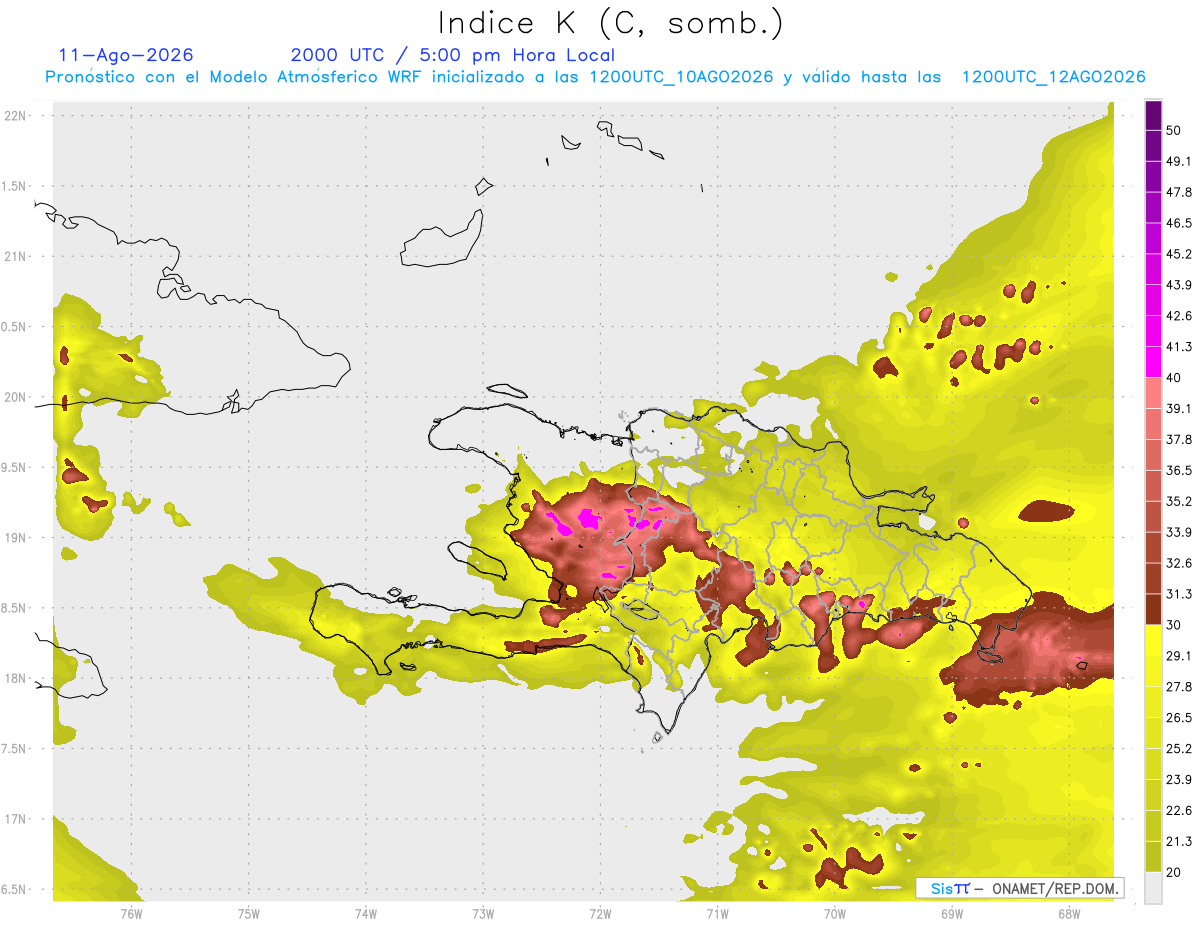Click the "27.8" color bar value
The width and height of the screenshot is (1200, 927).
pyautogui.click(x=1179, y=686)
